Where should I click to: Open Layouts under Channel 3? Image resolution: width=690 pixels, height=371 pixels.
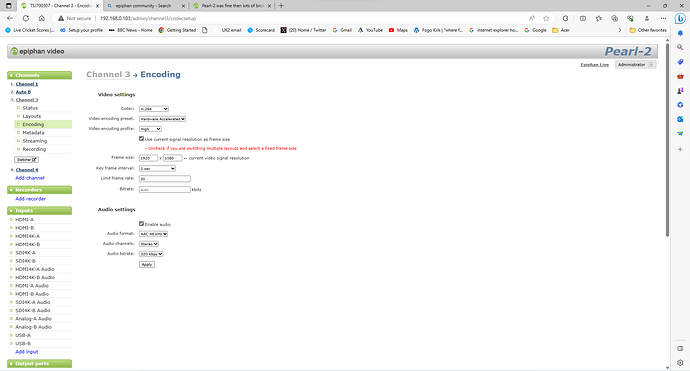(x=32, y=116)
